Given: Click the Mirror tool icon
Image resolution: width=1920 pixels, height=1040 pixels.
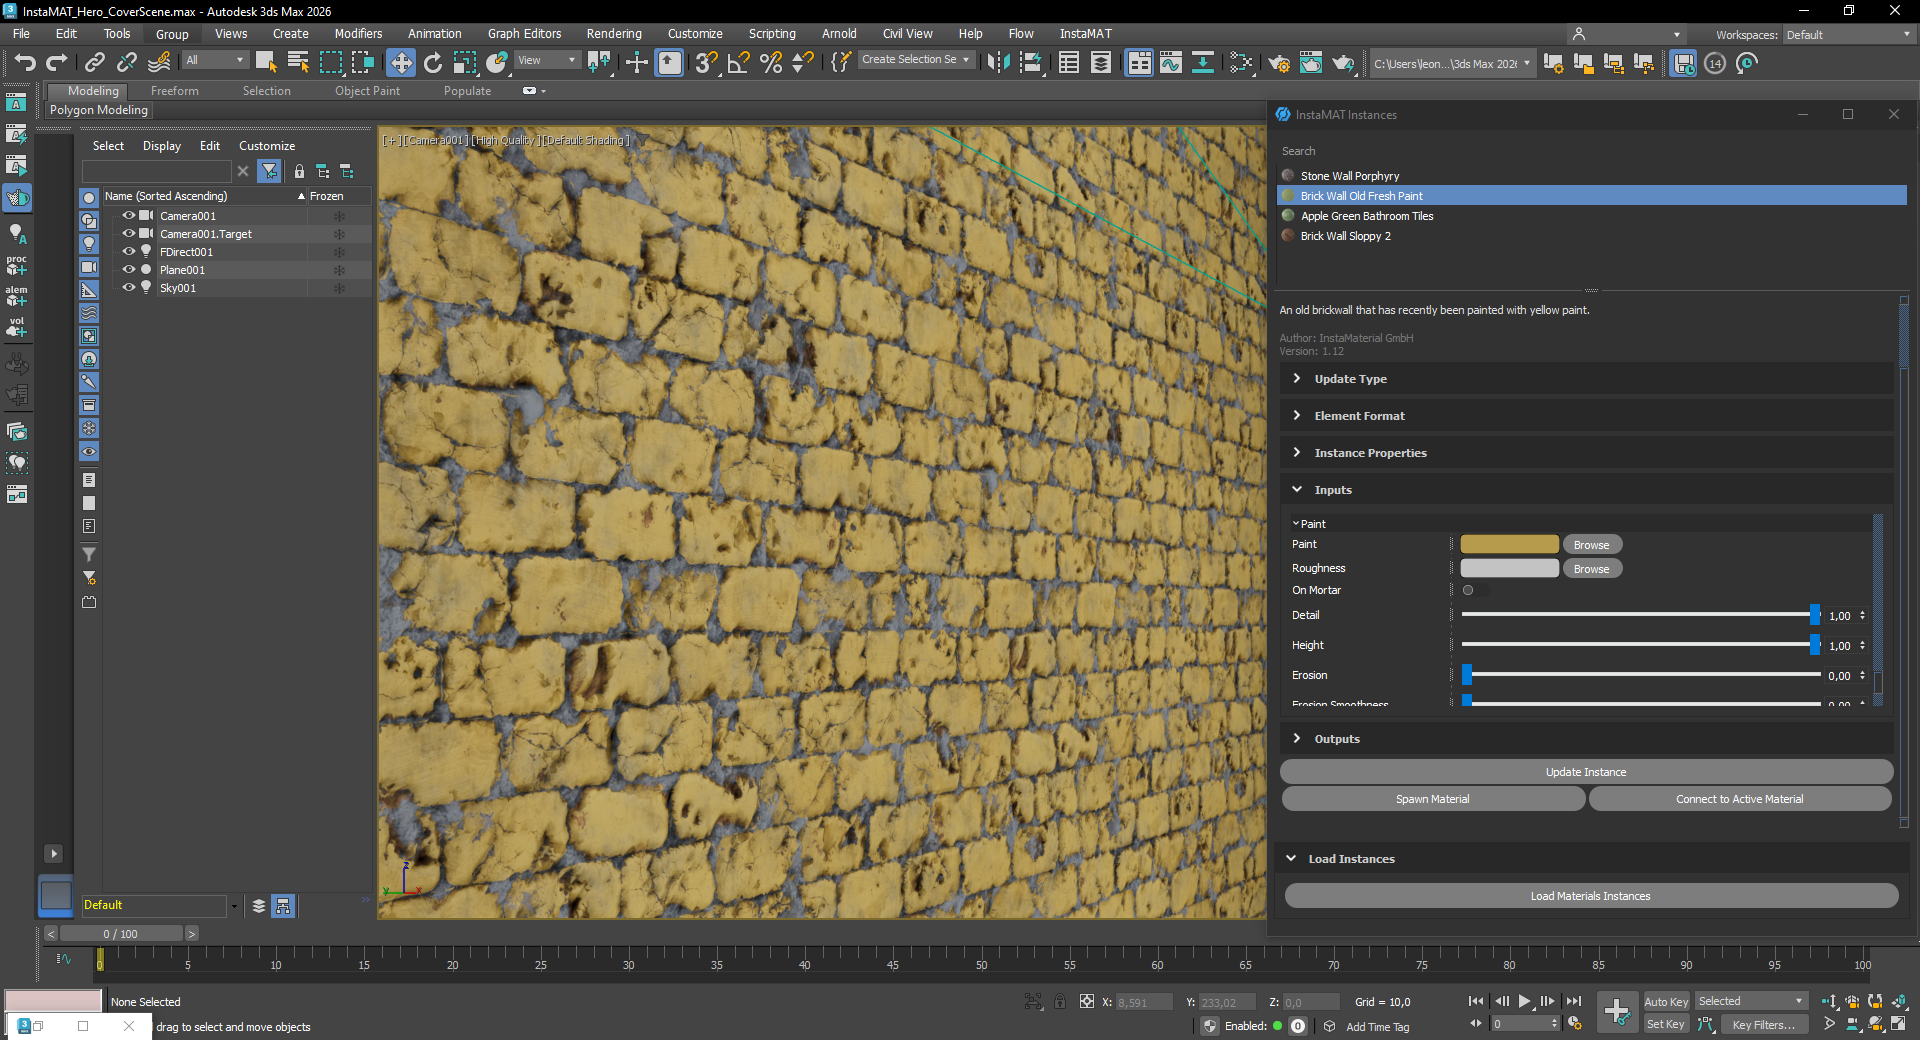Looking at the screenshot, I should [x=998, y=63].
